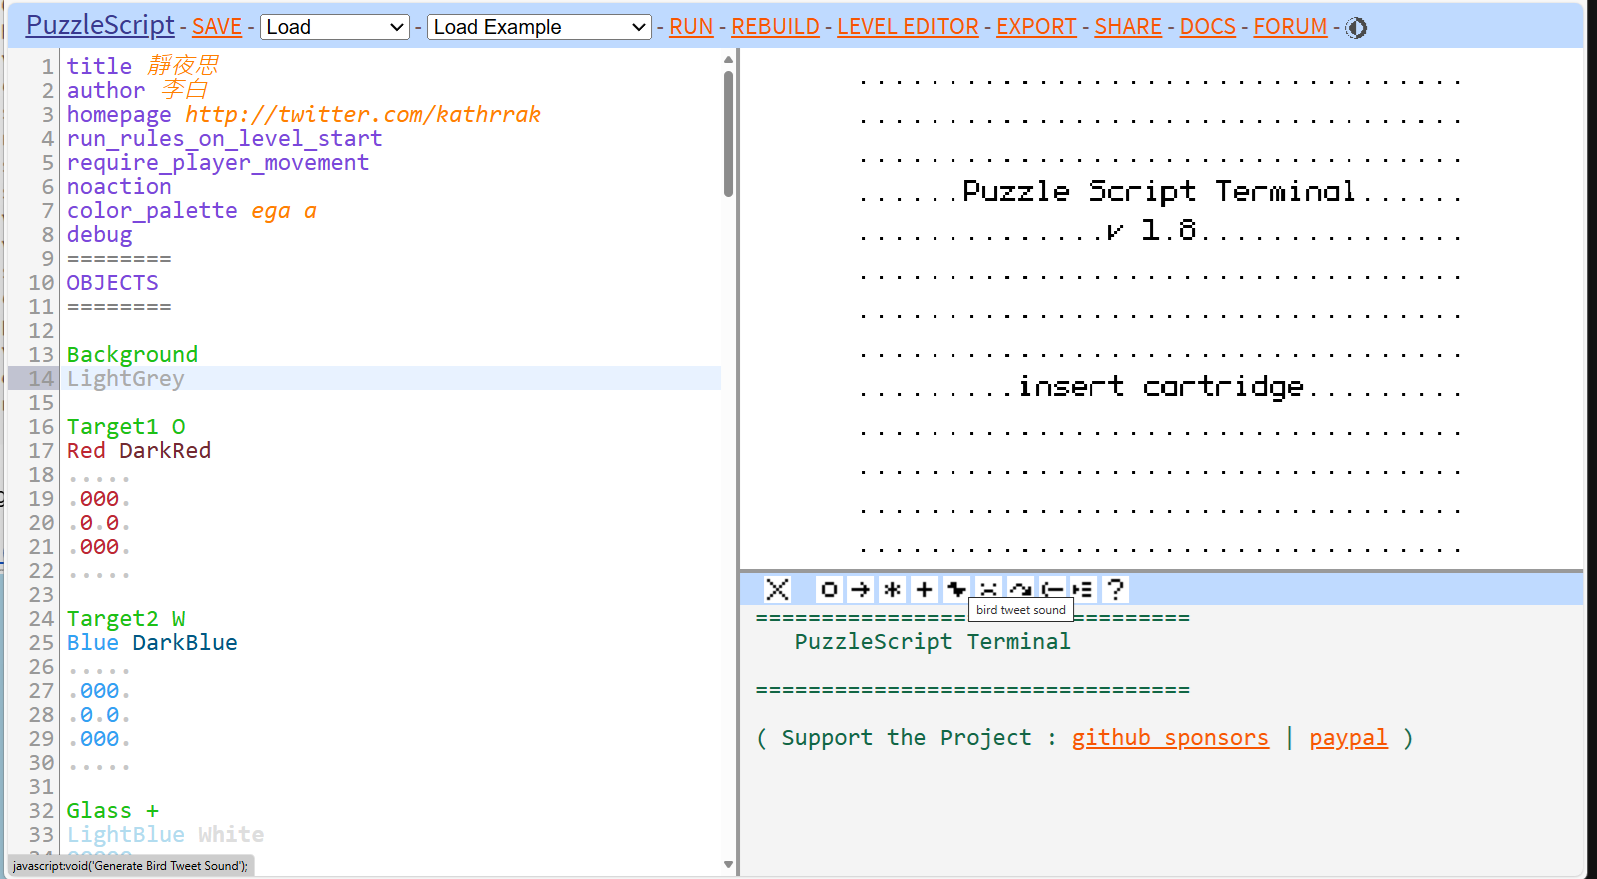Click the code editor scroll-down arrow
Image resolution: width=1597 pixels, height=879 pixels.
pos(728,865)
